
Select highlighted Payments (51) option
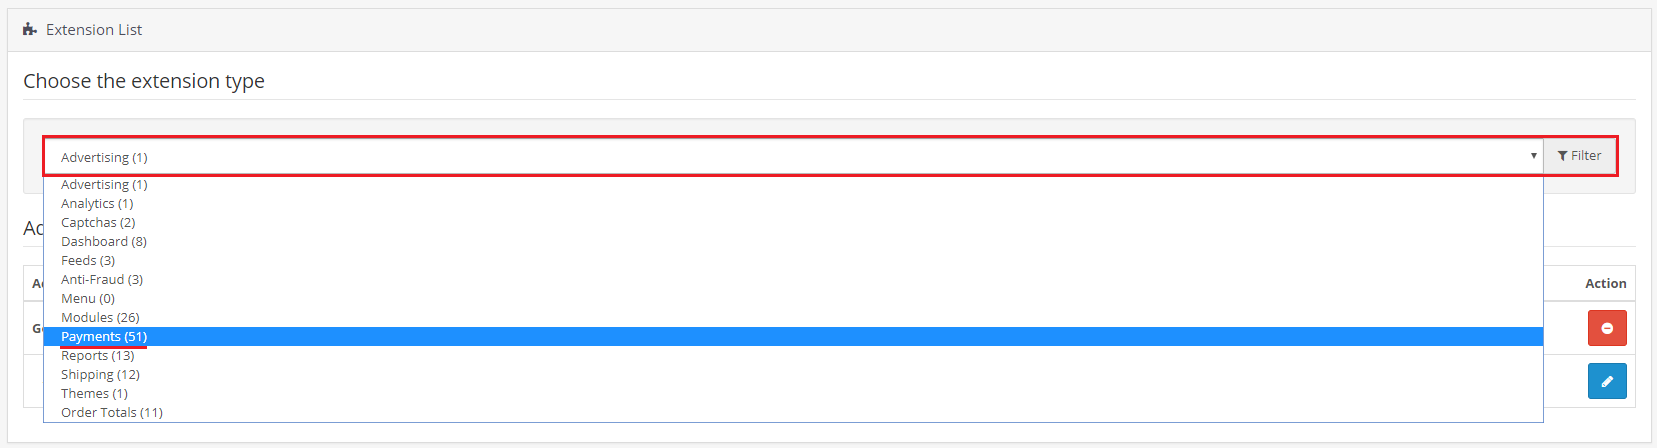pyautogui.click(x=104, y=337)
